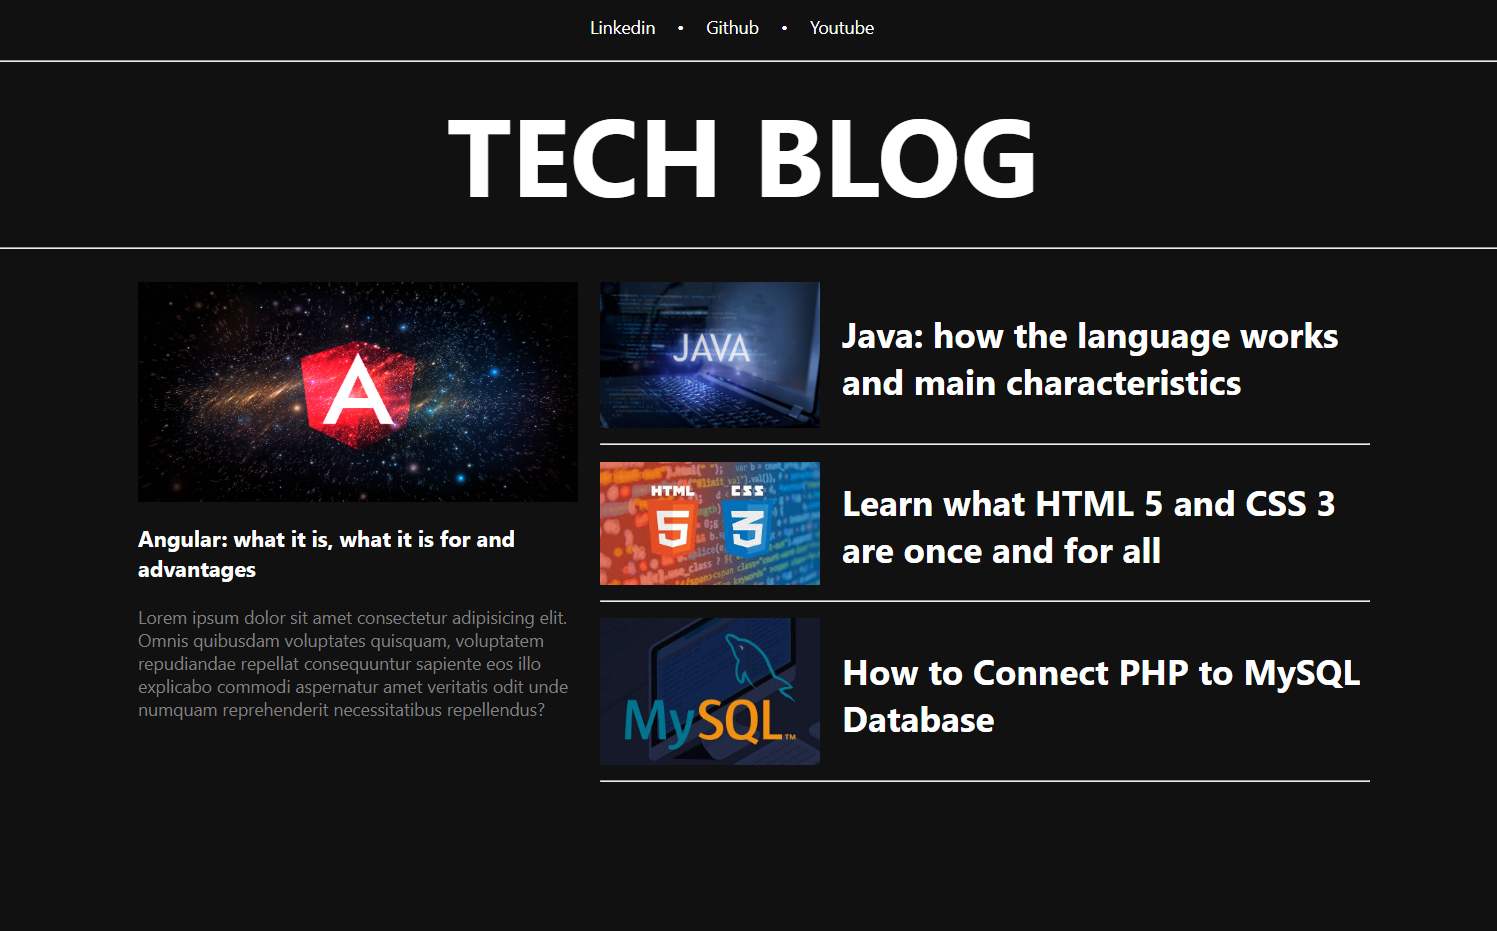Open the Youtube link

(x=841, y=28)
